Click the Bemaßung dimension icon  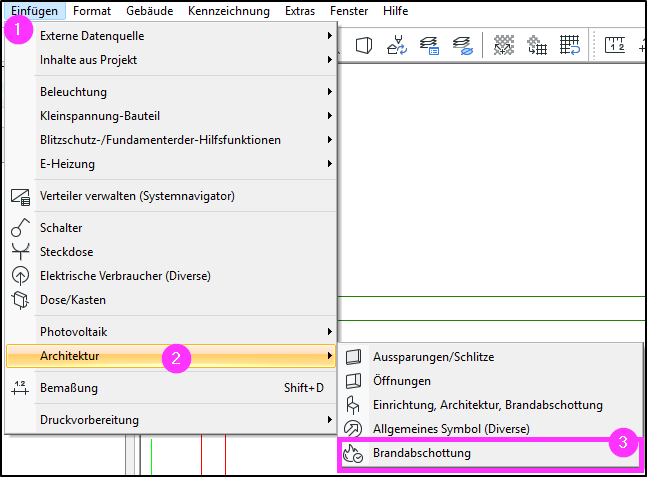coord(20,388)
